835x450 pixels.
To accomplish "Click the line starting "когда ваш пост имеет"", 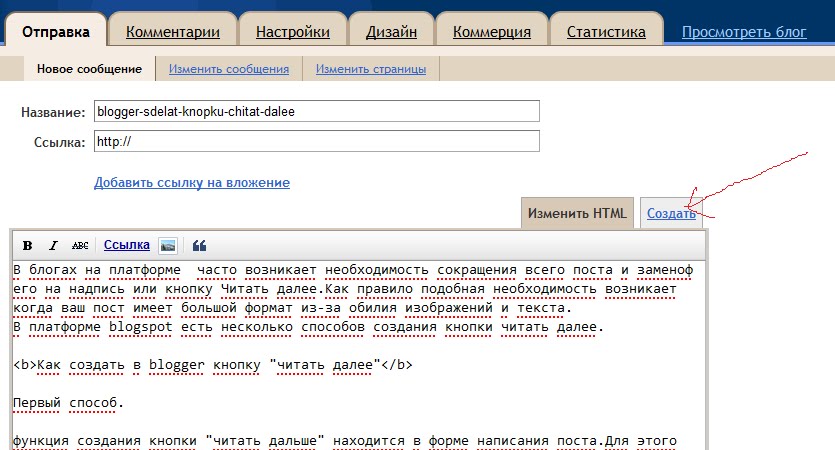I will pyautogui.click(x=292, y=308).
